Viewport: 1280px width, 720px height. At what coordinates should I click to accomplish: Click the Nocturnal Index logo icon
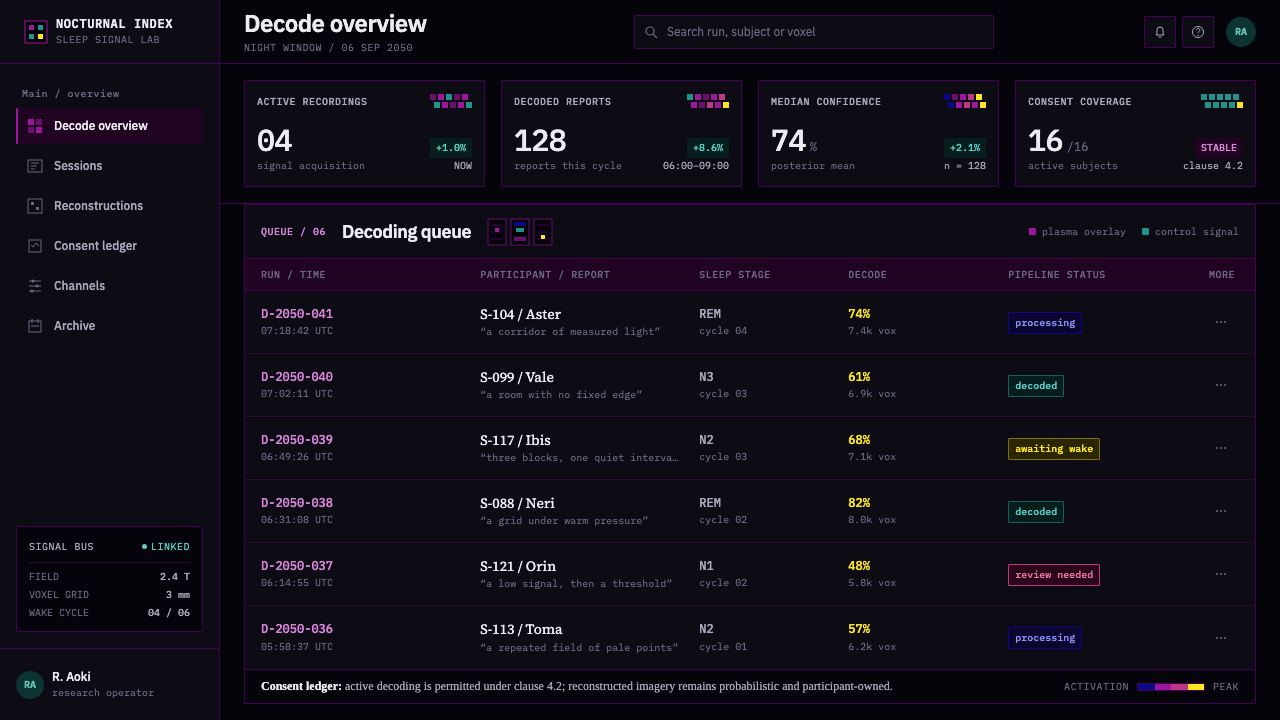(x=36, y=32)
